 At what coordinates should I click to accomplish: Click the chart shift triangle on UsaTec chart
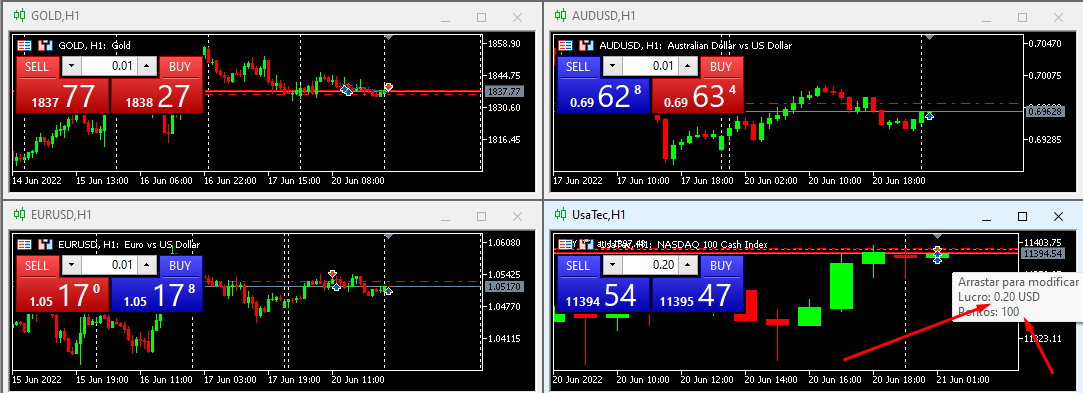pyautogui.click(x=938, y=236)
